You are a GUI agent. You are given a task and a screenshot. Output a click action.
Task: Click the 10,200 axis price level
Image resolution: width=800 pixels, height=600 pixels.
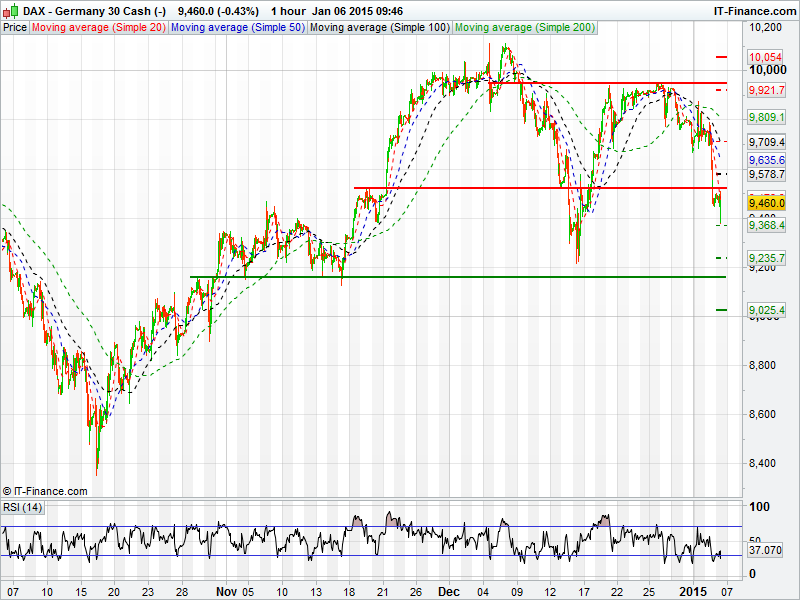765,28
